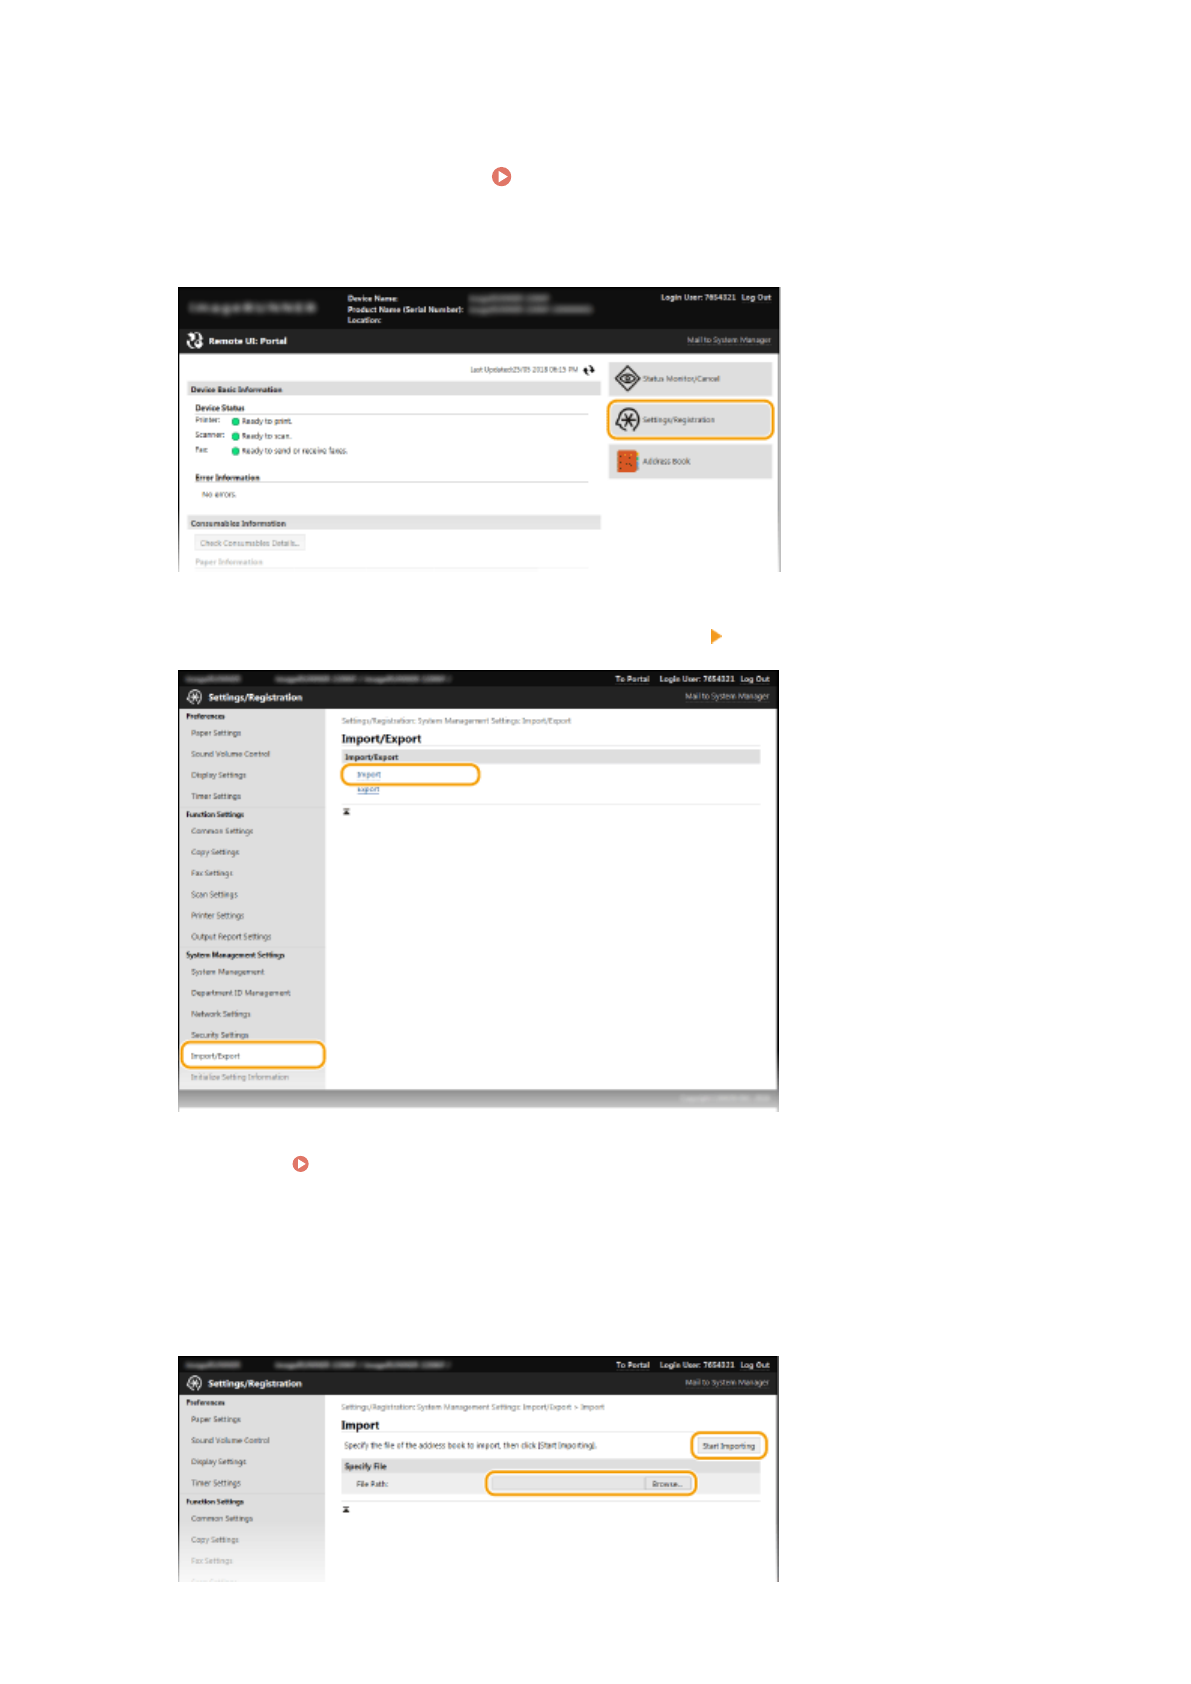Open the Address Book icon
1191x1684 pixels.
tap(627, 461)
